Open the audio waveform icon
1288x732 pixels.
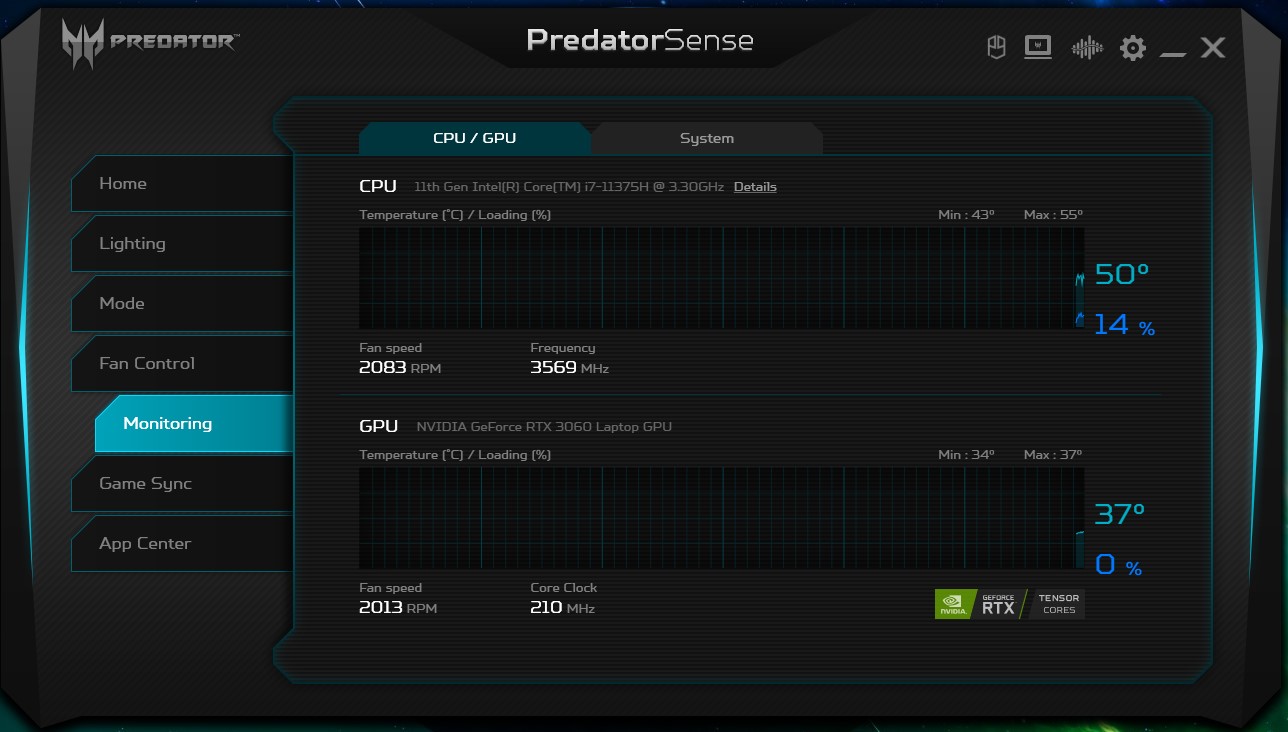click(1086, 47)
